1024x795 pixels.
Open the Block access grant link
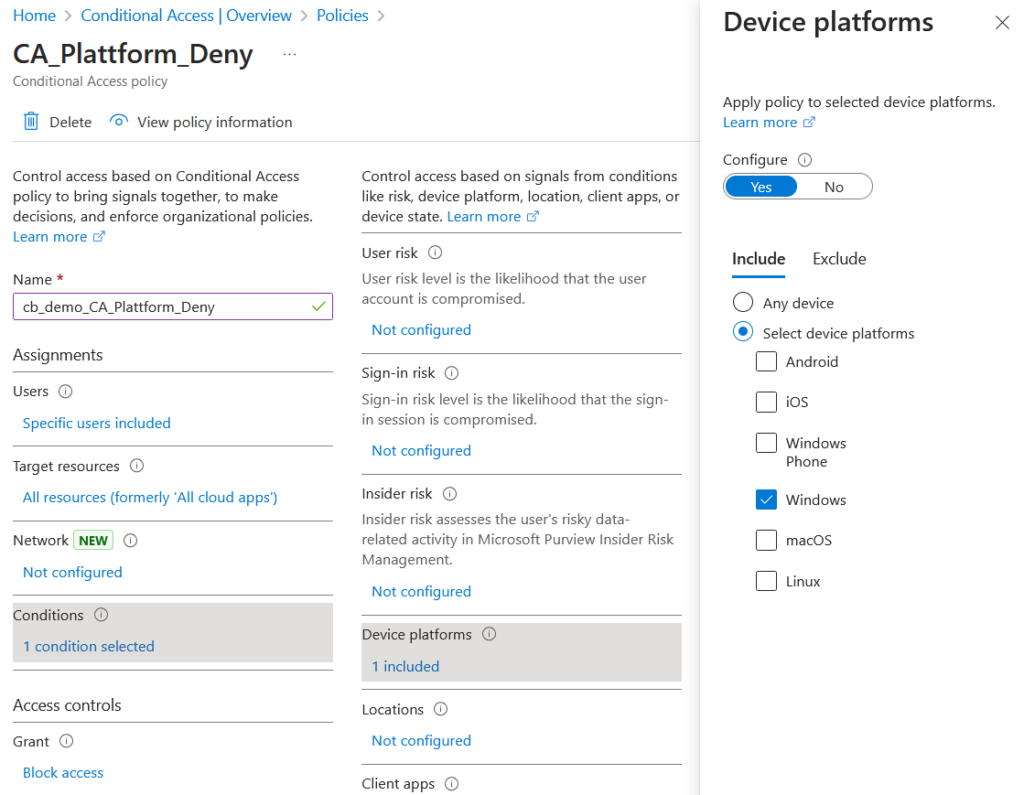pos(63,773)
